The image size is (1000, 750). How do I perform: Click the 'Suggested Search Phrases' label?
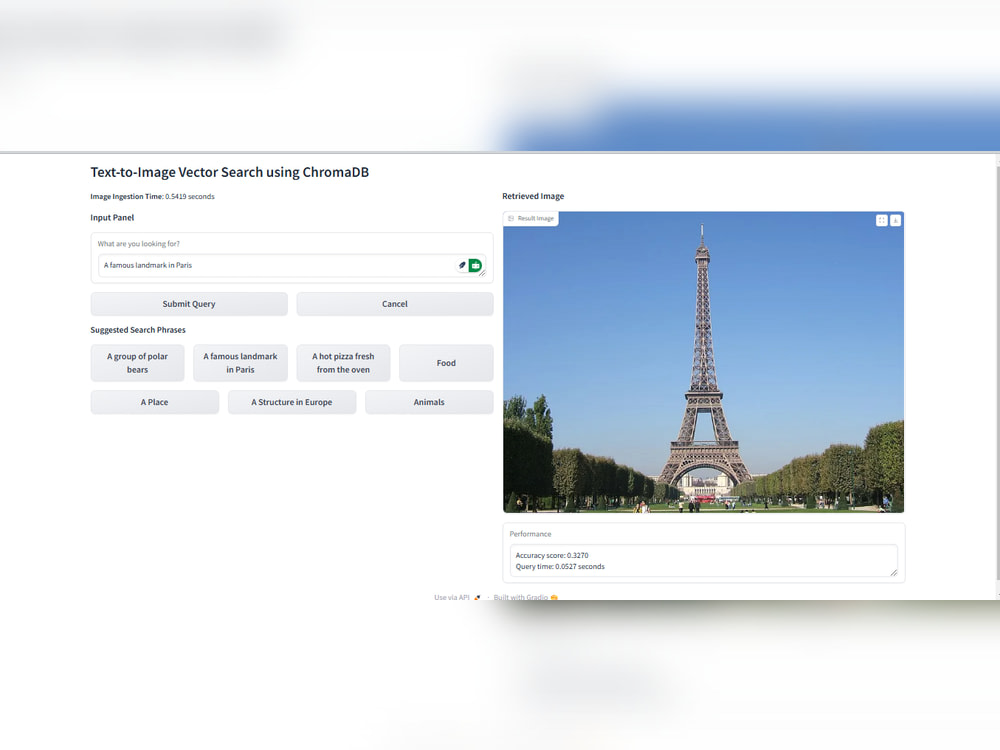[x=138, y=330]
